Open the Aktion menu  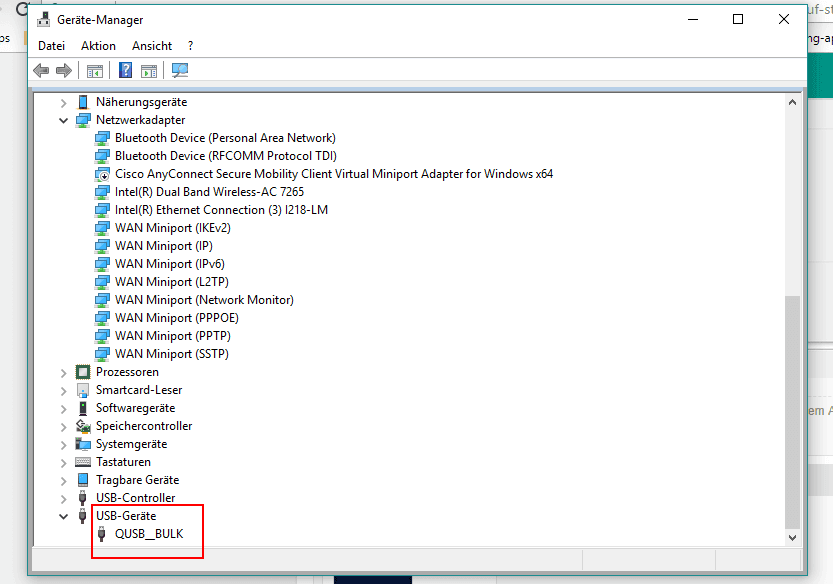[98, 46]
